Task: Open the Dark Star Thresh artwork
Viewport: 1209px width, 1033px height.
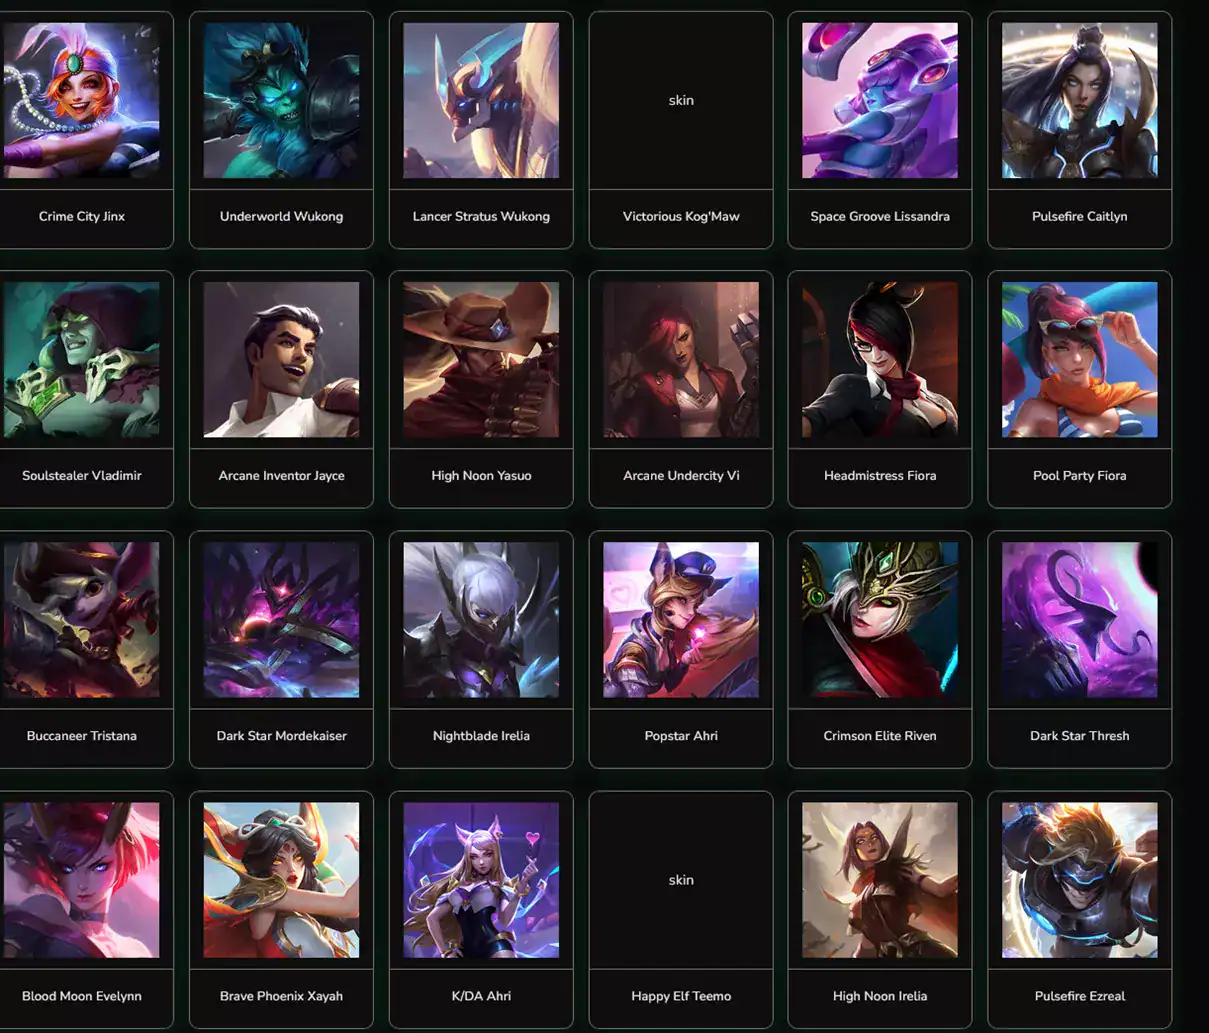Action: coord(1080,620)
